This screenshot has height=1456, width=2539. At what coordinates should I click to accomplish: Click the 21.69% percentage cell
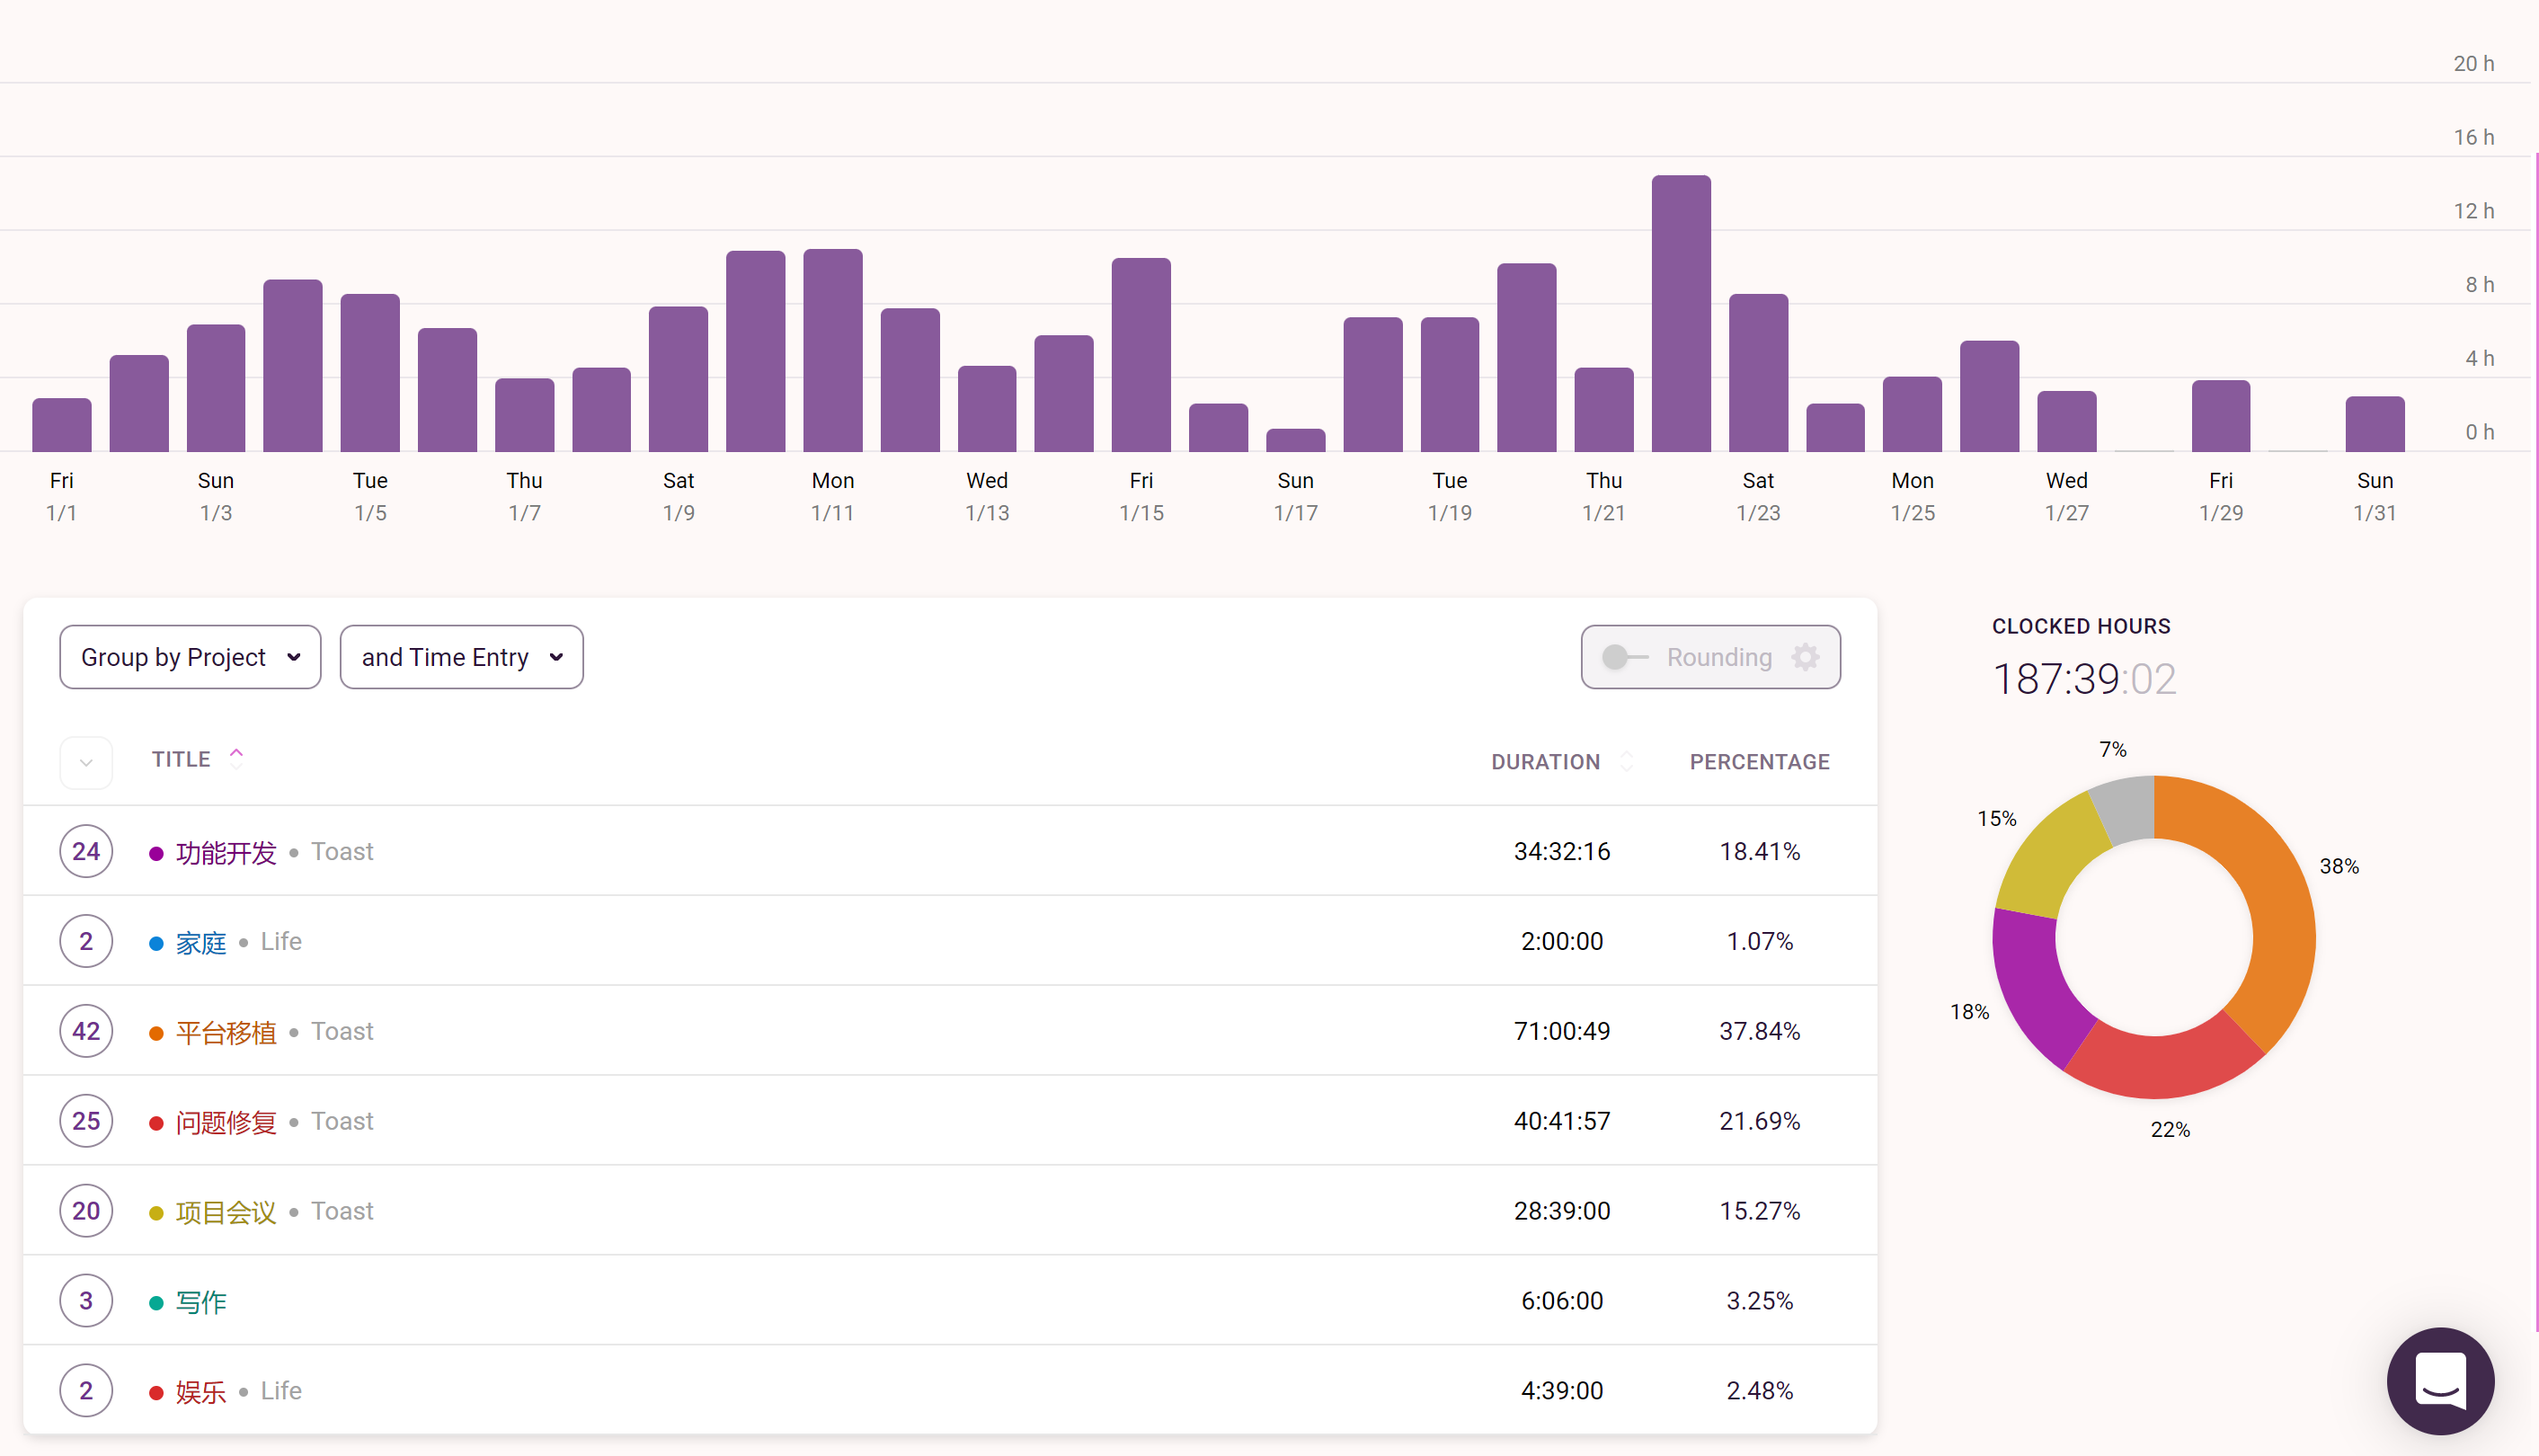coord(1759,1121)
